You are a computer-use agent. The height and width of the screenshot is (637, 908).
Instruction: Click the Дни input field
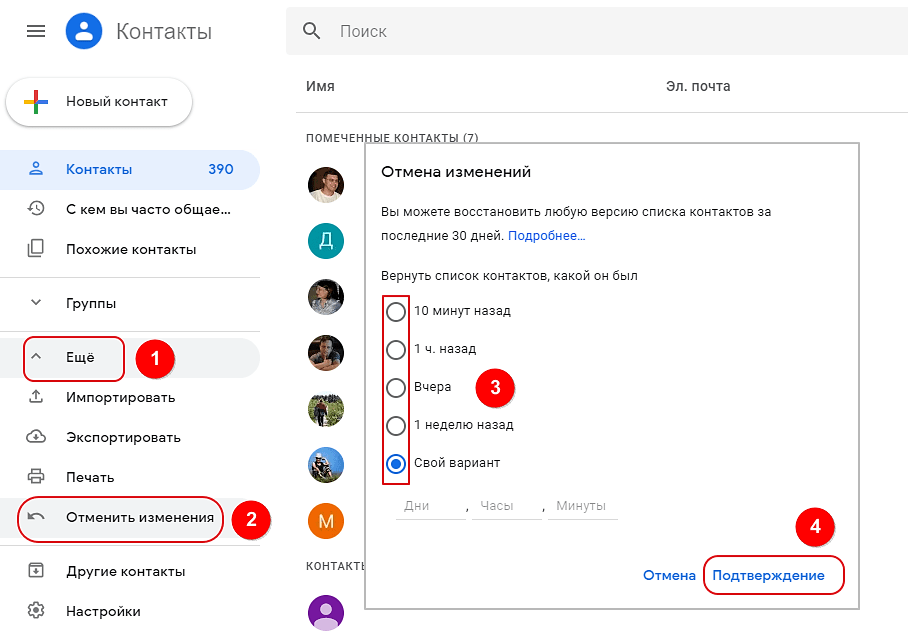430,506
